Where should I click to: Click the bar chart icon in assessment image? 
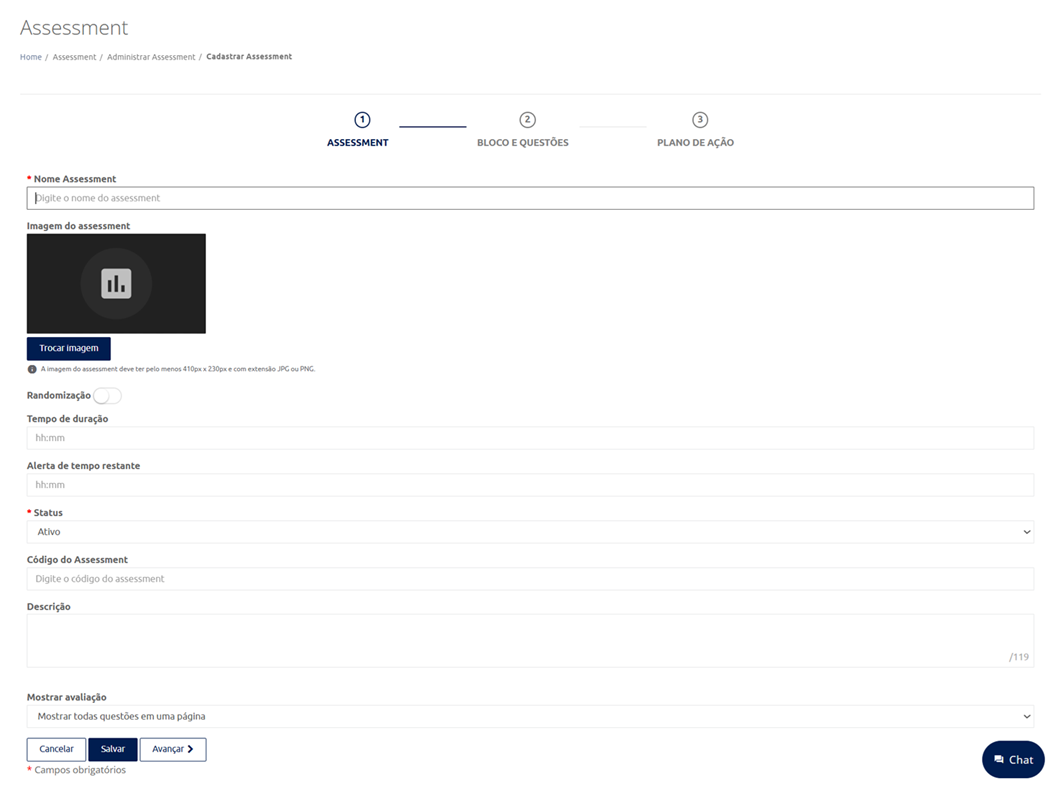[116, 283]
